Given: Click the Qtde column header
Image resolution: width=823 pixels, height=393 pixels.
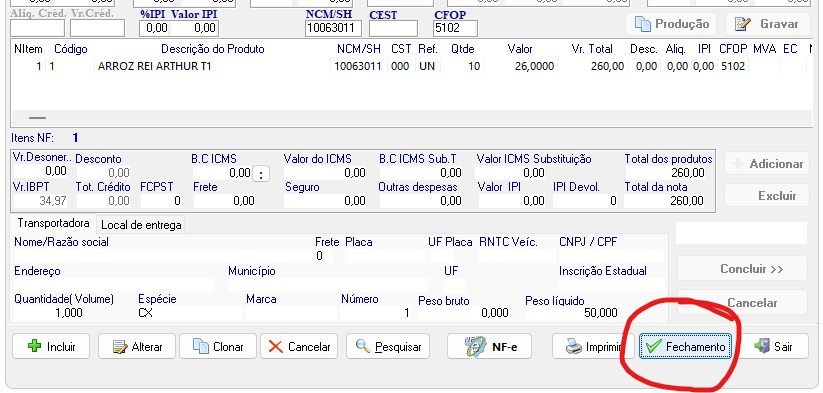Looking at the screenshot, I should pyautogui.click(x=463, y=49).
